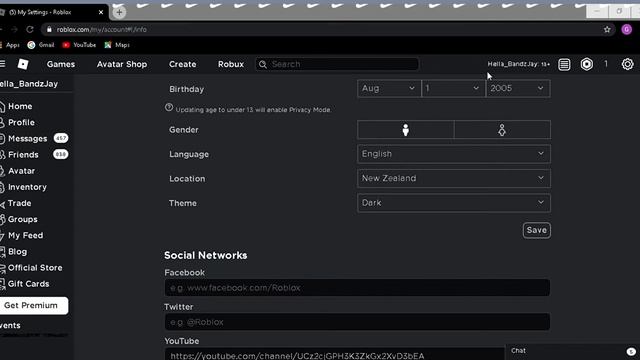Select the female gender option

coord(502,130)
